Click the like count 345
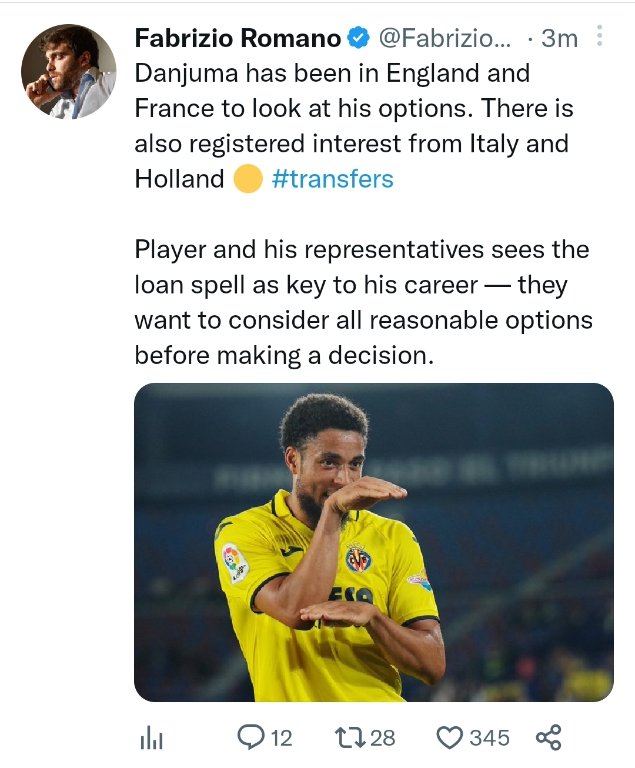This screenshot has height=768, width=635. (490, 738)
